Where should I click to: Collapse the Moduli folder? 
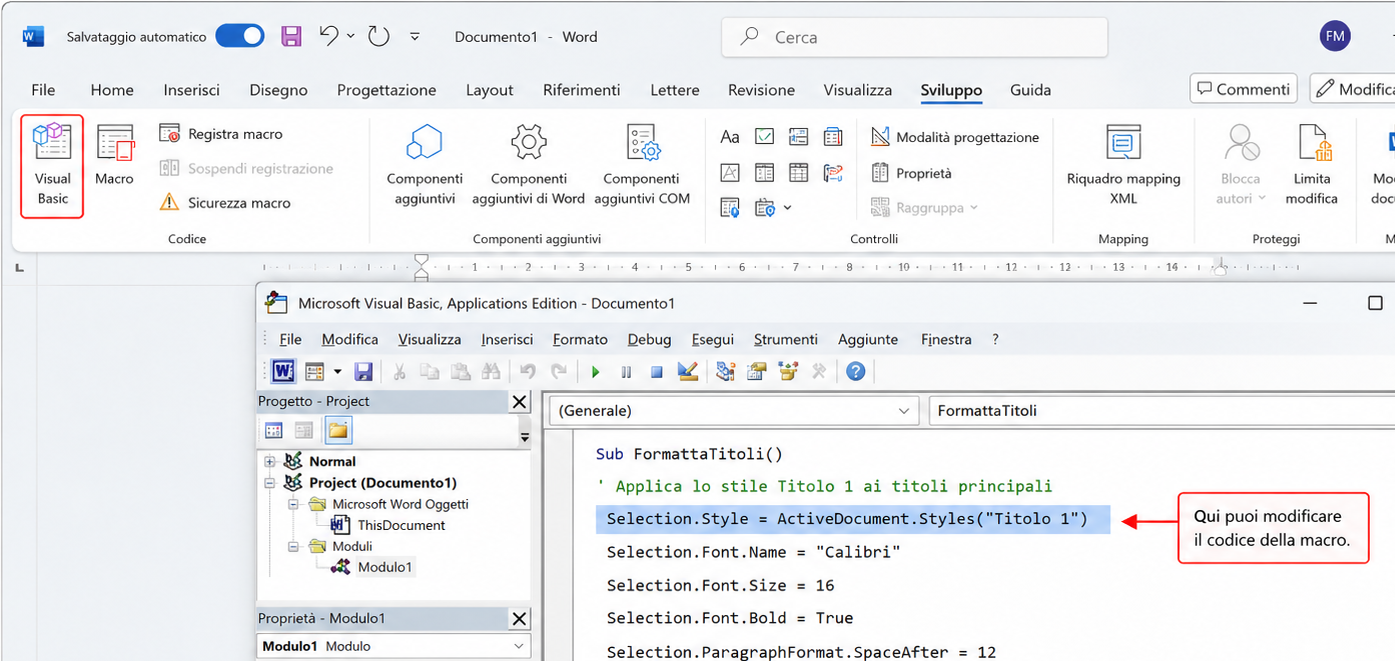(x=294, y=546)
